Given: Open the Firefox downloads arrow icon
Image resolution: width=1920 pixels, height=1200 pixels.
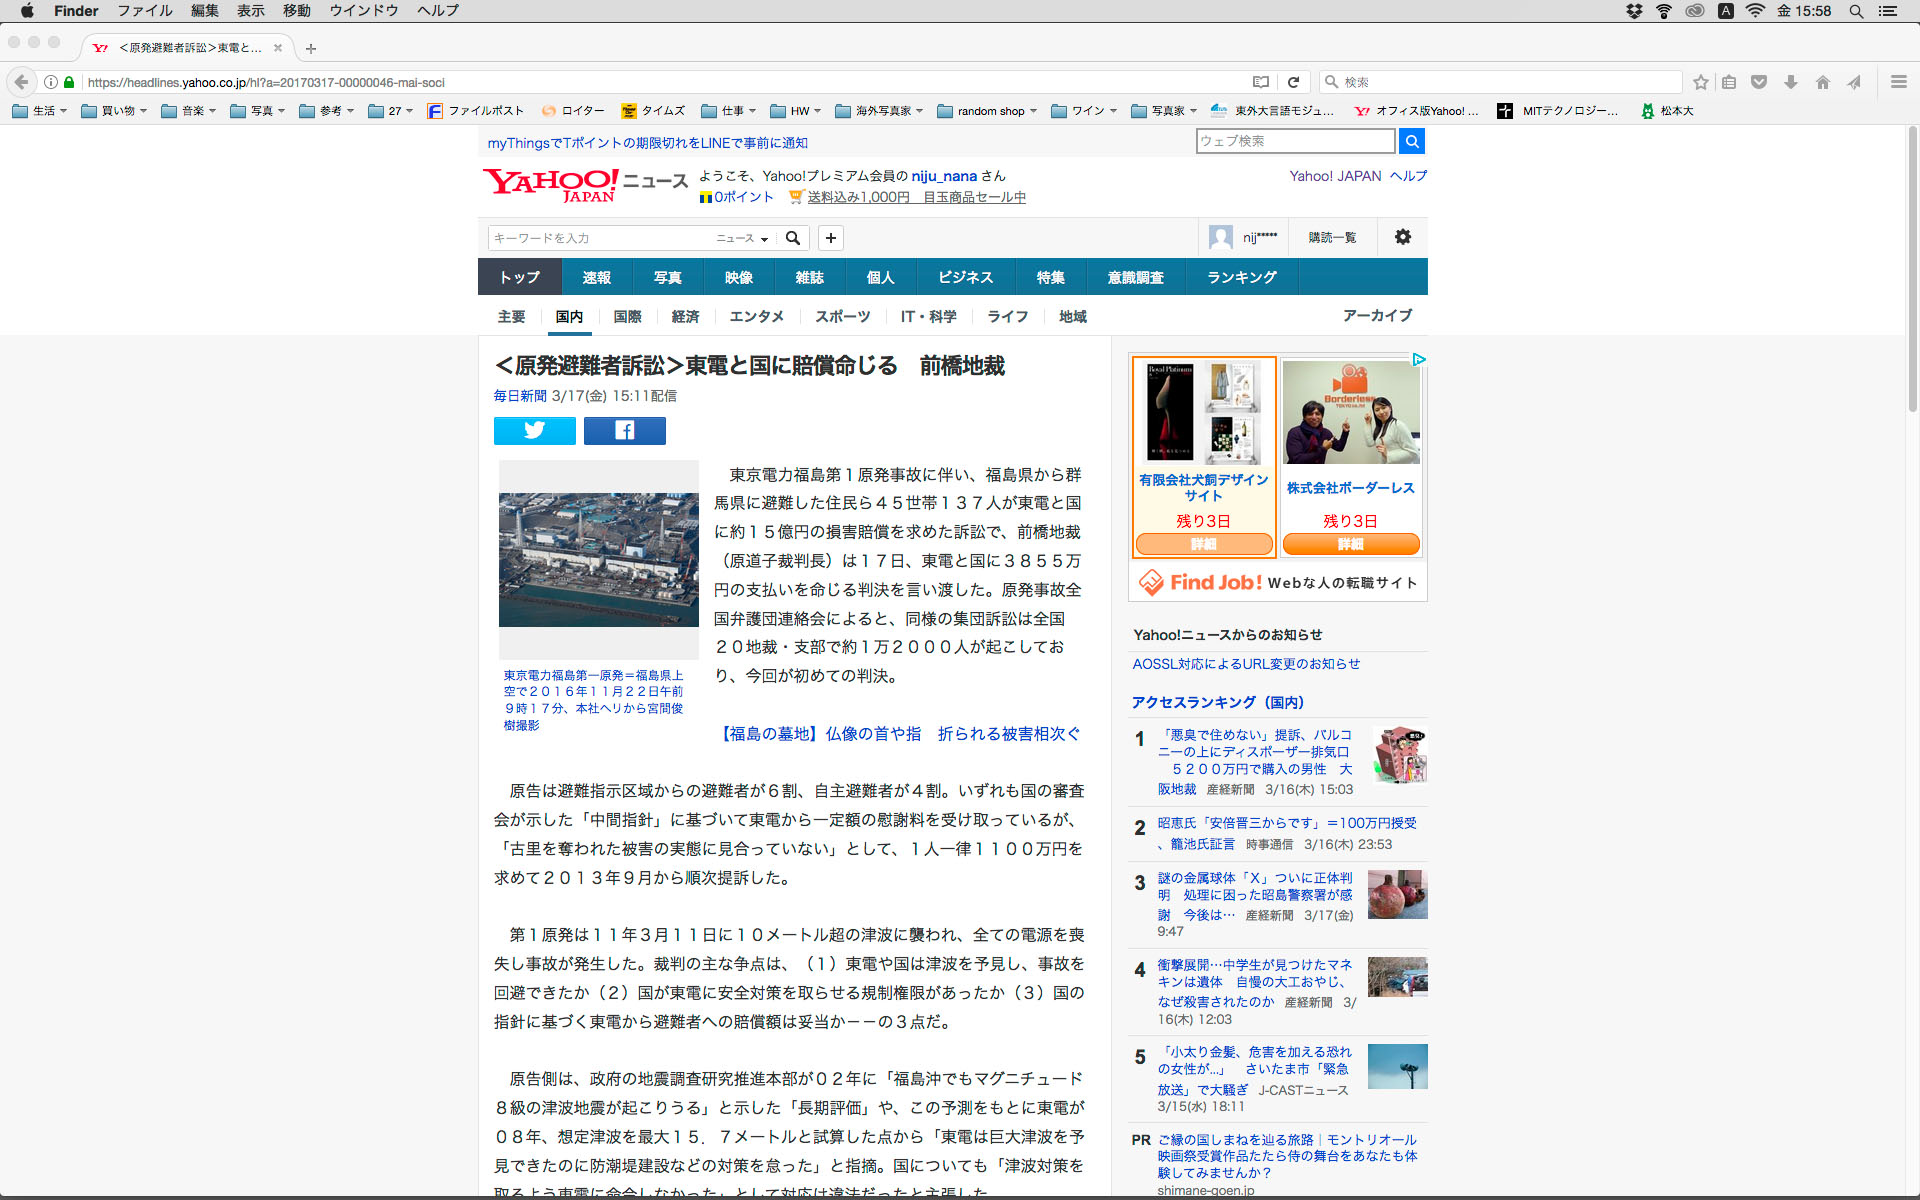Looking at the screenshot, I should pyautogui.click(x=1791, y=82).
